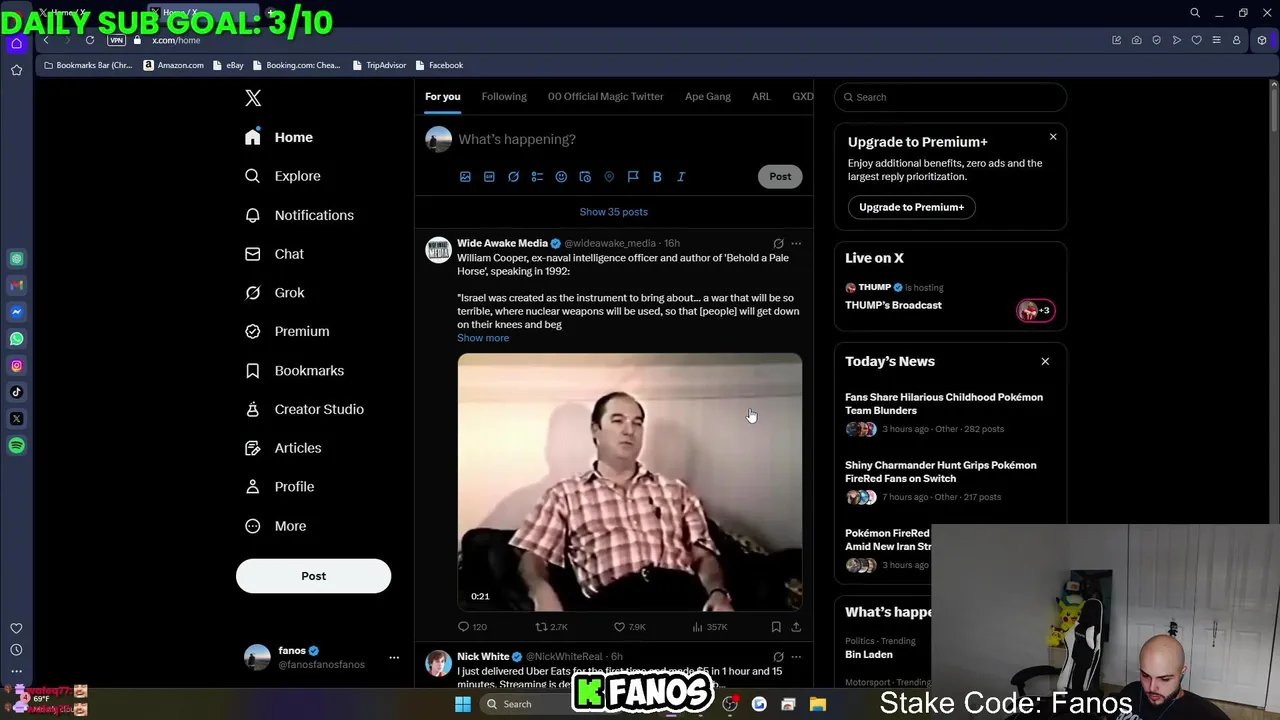The width and height of the screenshot is (1280, 720).
Task: Click Grok icon on Wide Awake Media post
Action: tap(778, 243)
